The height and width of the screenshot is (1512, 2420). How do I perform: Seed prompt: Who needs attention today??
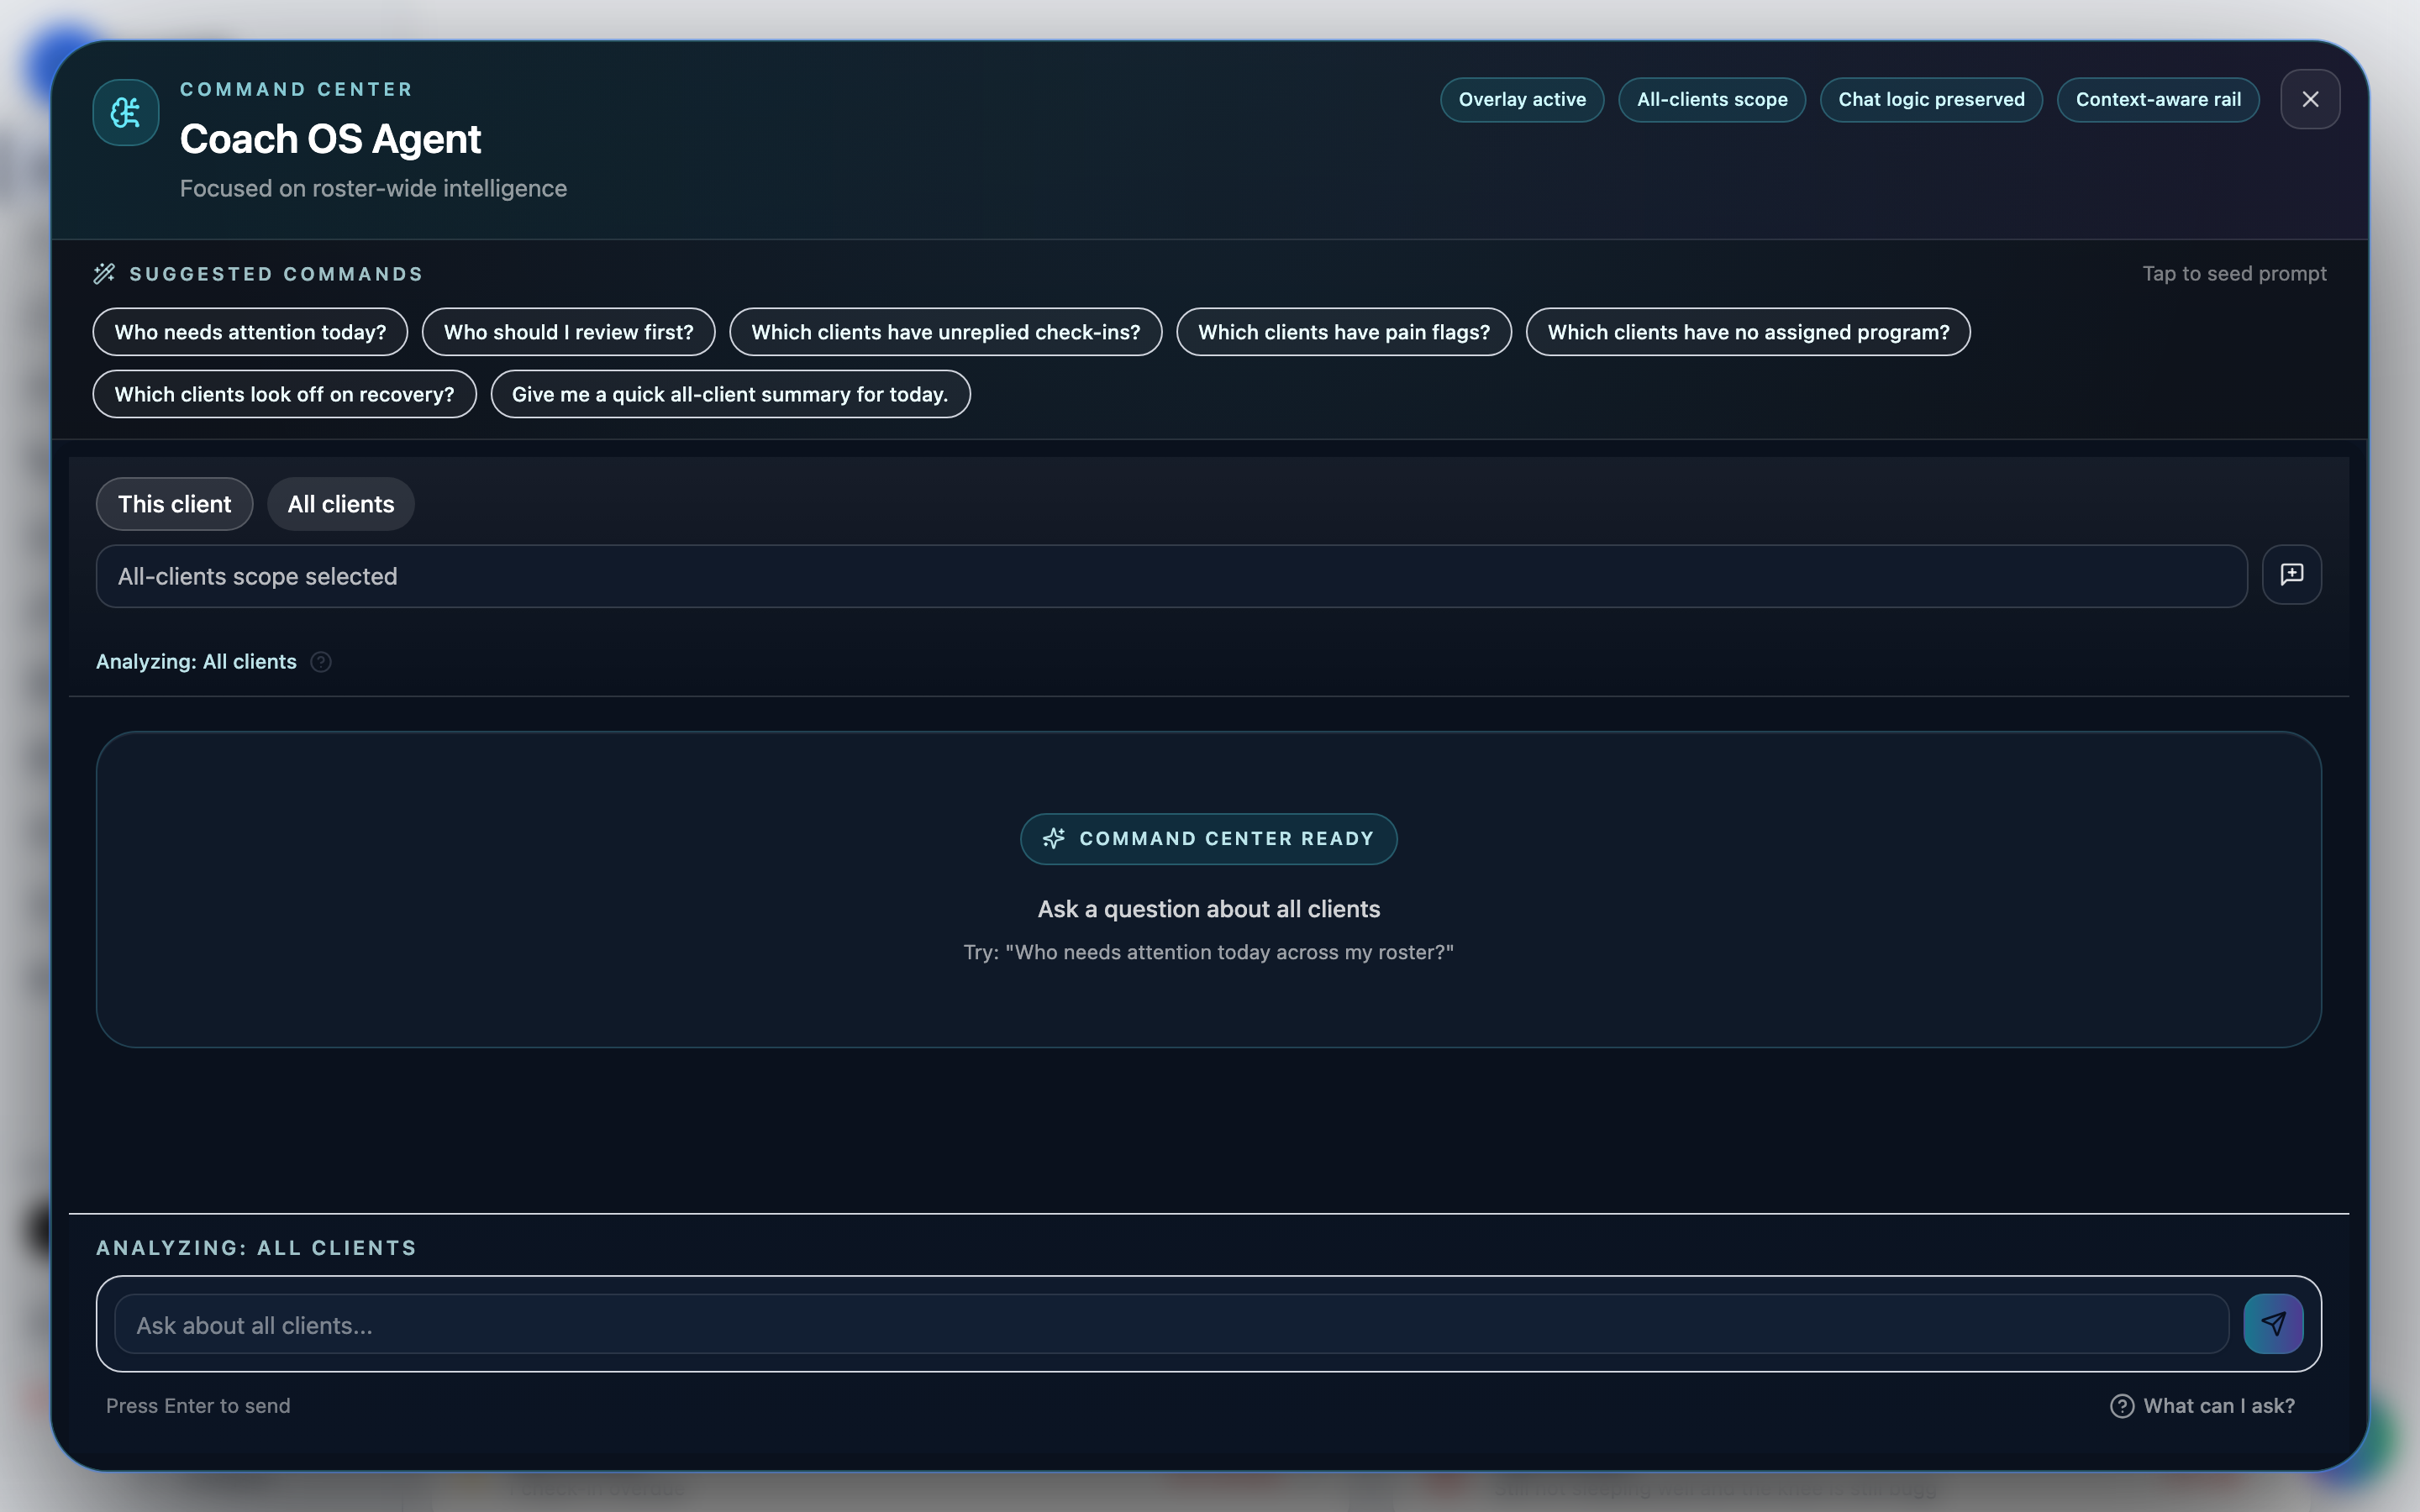(x=250, y=332)
